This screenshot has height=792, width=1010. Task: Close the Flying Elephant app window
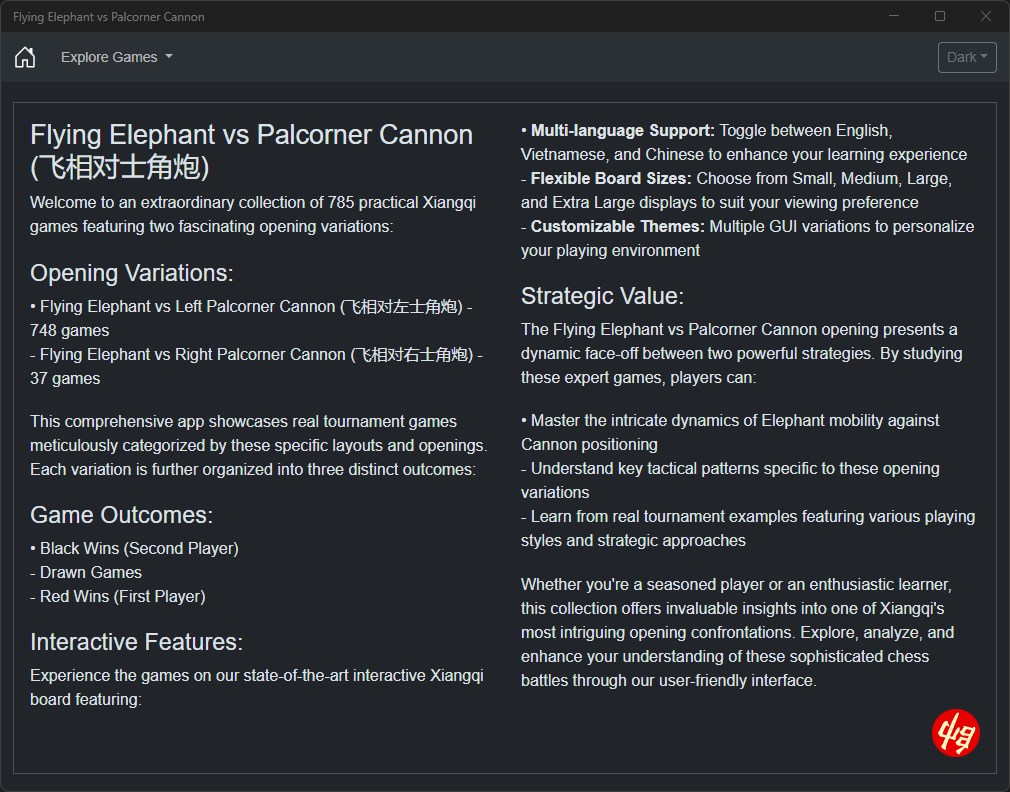(986, 16)
